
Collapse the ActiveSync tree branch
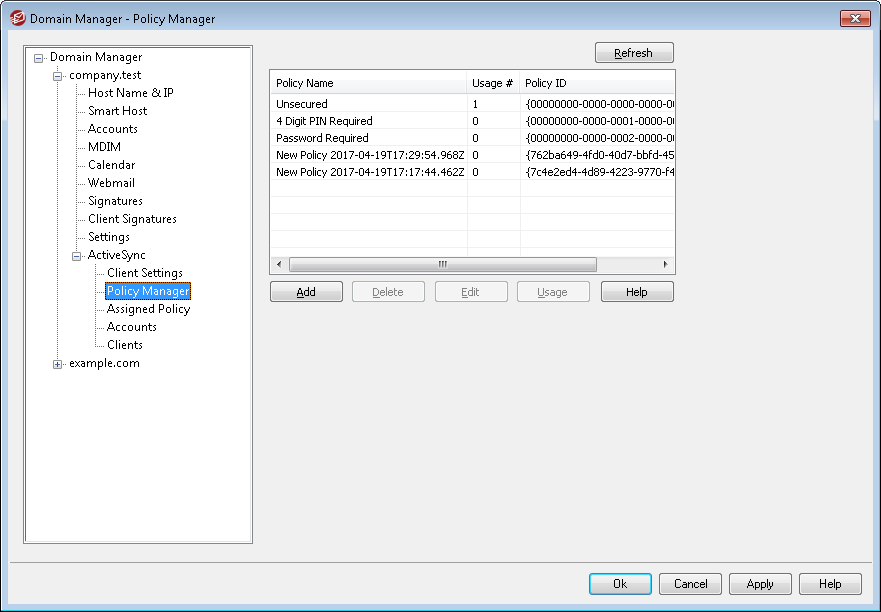coord(77,256)
